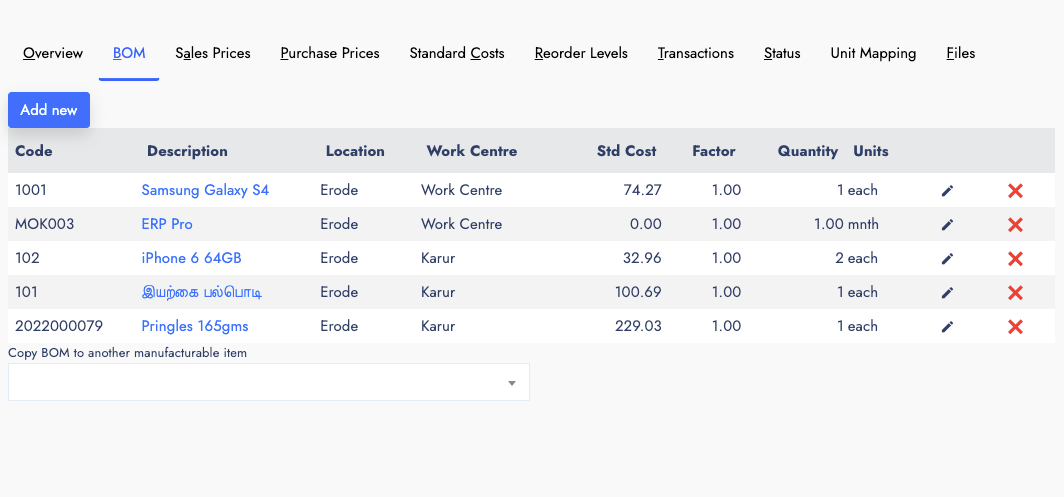
Task: Delete the Samsung Galaxy S4 BOM row
Action: pyautogui.click(x=1015, y=191)
